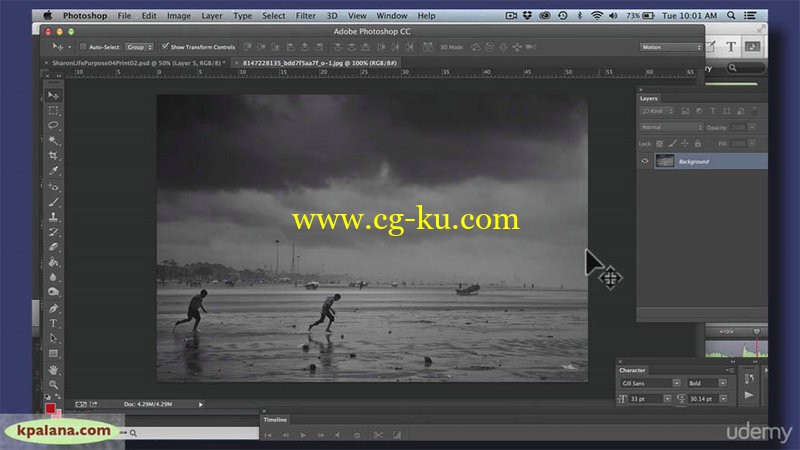Screen dimensions: 800x450
Task: Select the Magic Wand tool
Action: coord(53,140)
